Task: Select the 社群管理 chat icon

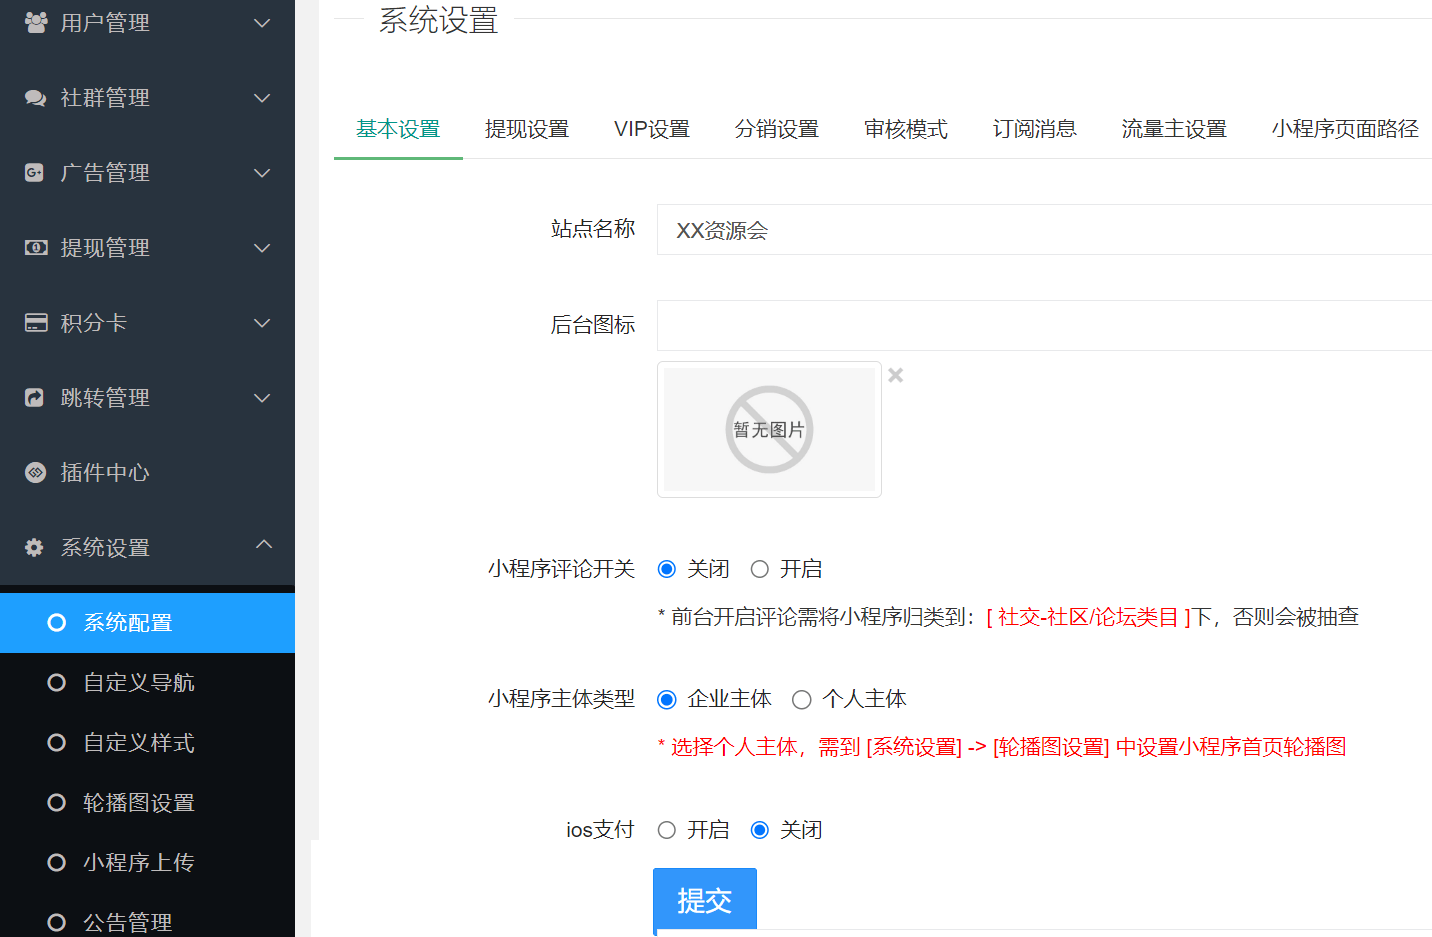Action: [x=37, y=97]
